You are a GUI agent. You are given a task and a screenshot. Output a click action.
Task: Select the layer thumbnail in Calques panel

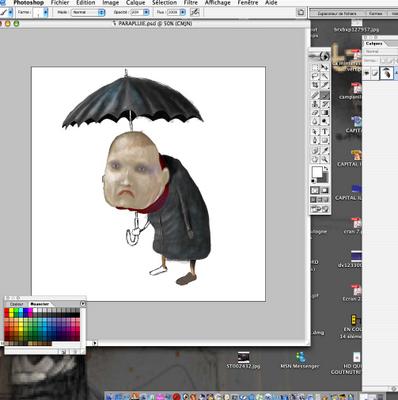coord(387,73)
